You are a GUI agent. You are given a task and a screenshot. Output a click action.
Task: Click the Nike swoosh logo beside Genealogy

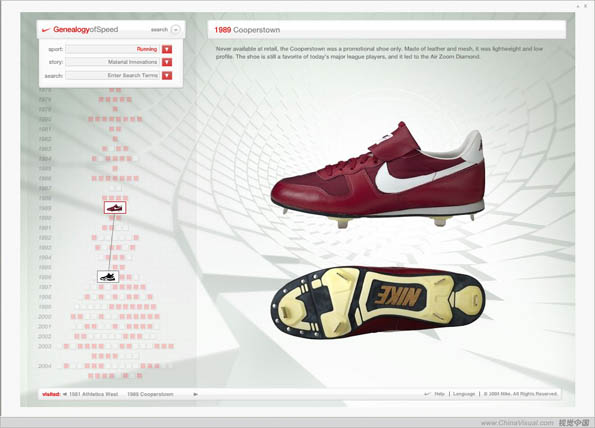coord(46,30)
